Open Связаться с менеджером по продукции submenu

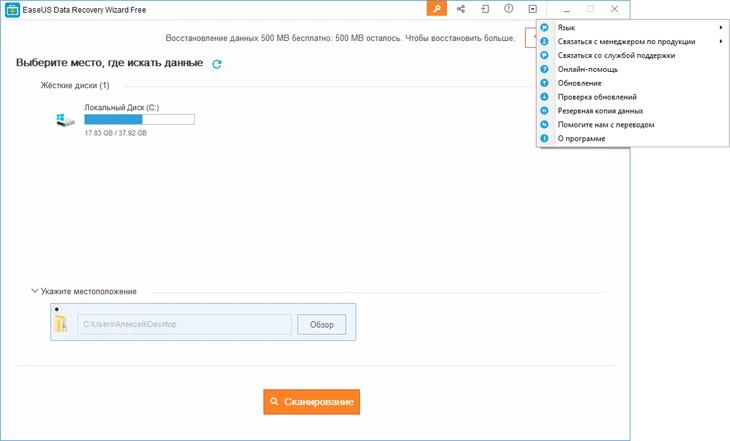pyautogui.click(x=633, y=41)
